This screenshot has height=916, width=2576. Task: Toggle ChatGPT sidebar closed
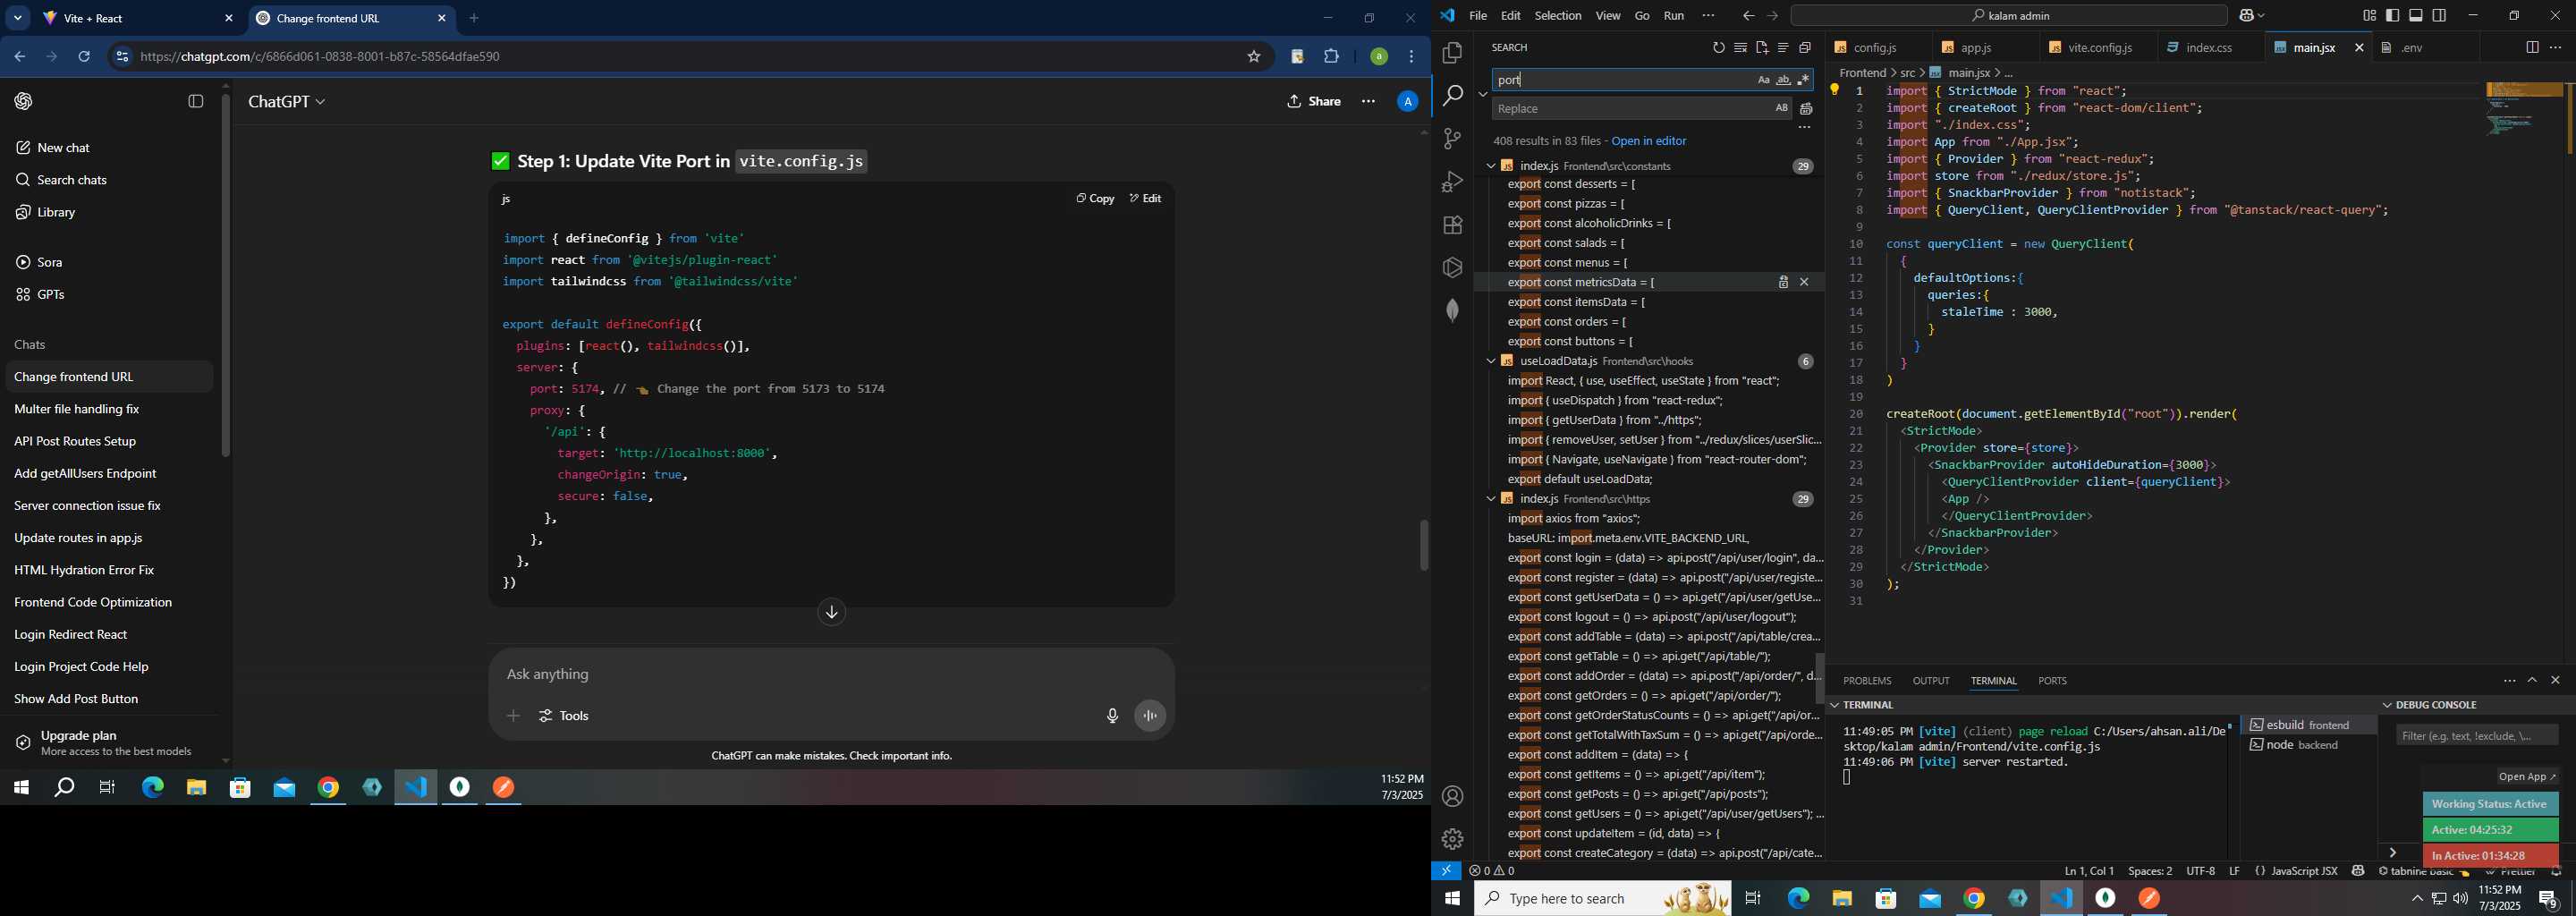196,101
